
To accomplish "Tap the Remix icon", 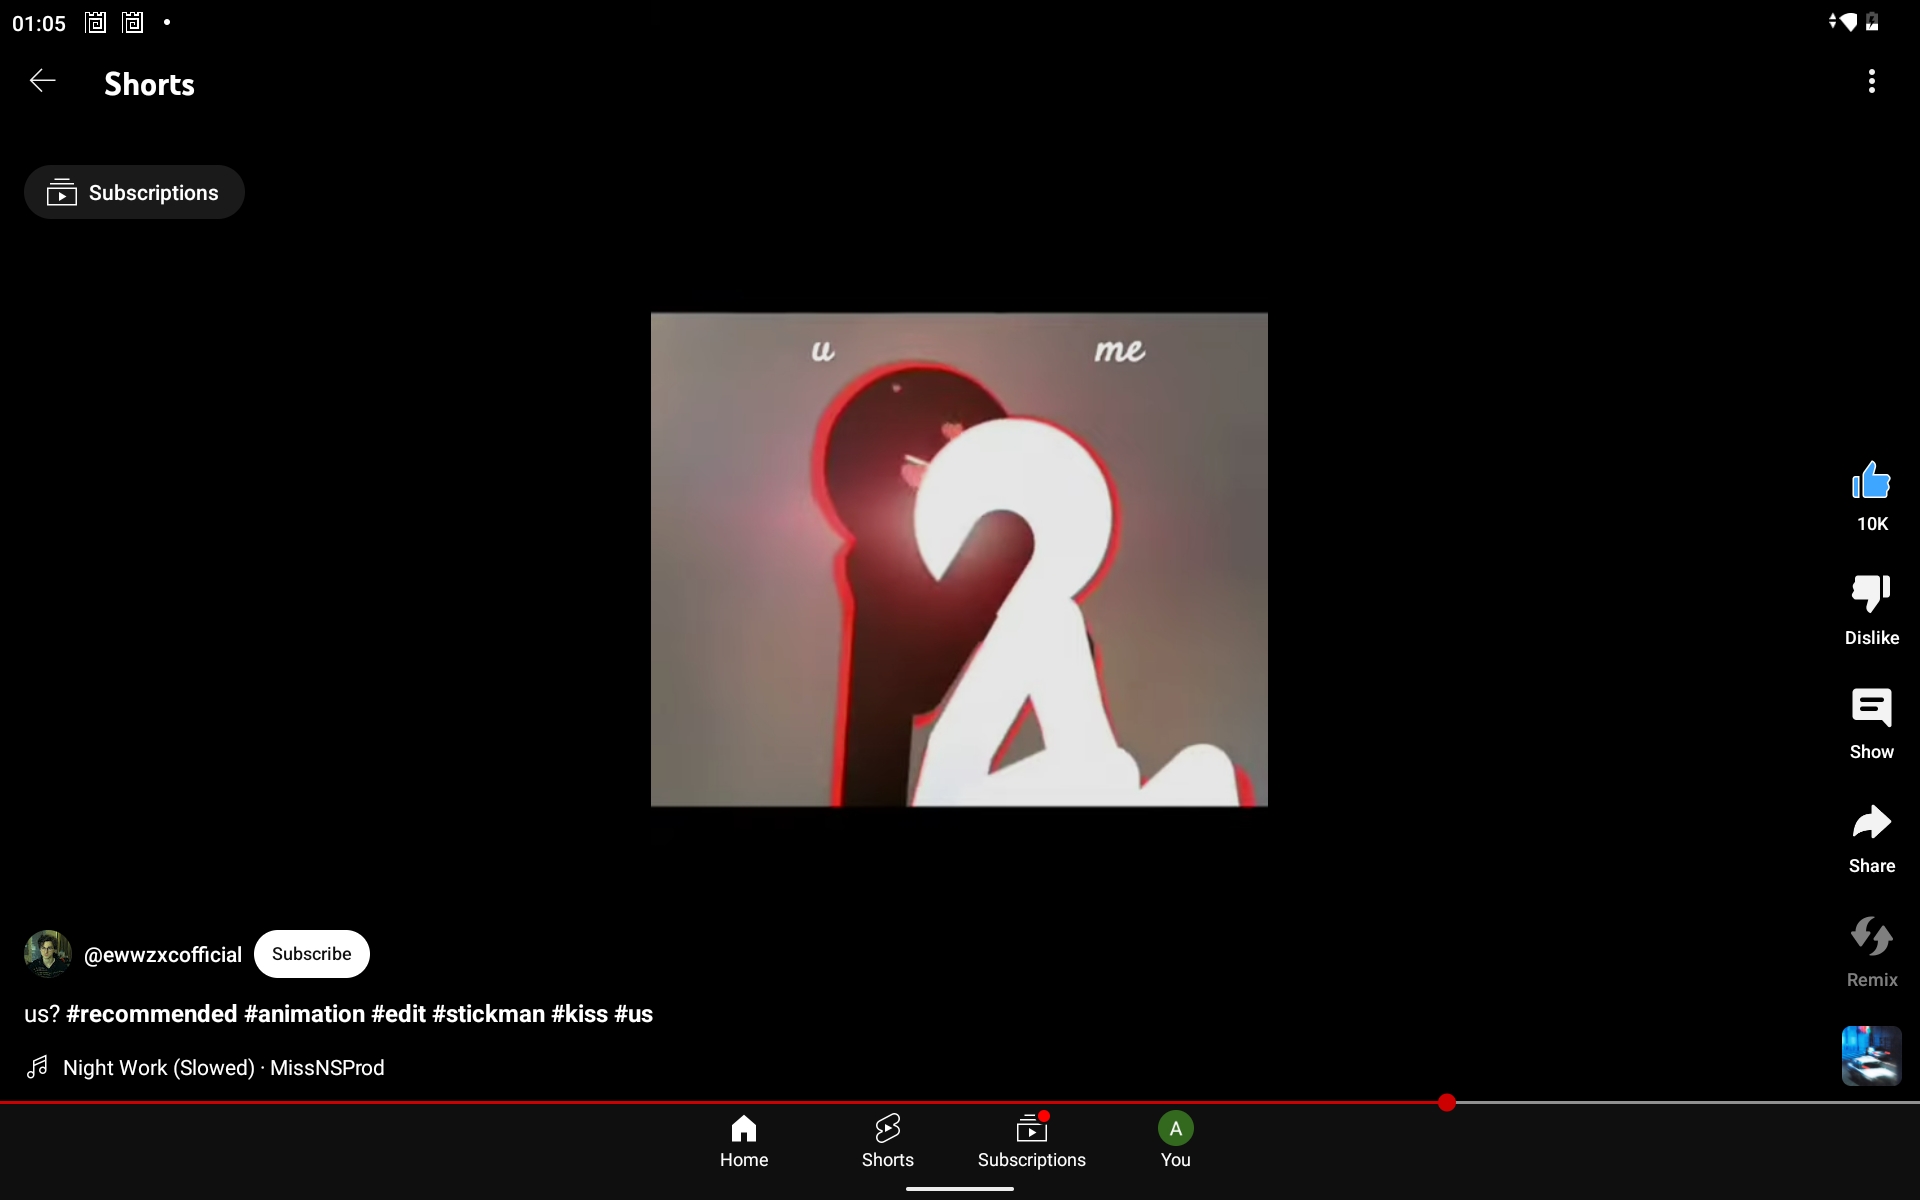I will tap(1871, 936).
